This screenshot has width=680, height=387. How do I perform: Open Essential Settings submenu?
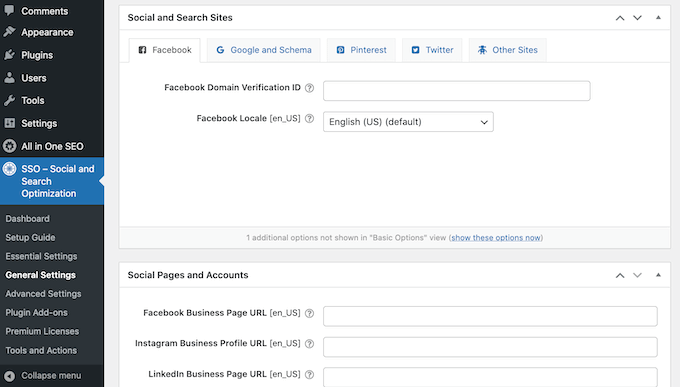point(41,256)
